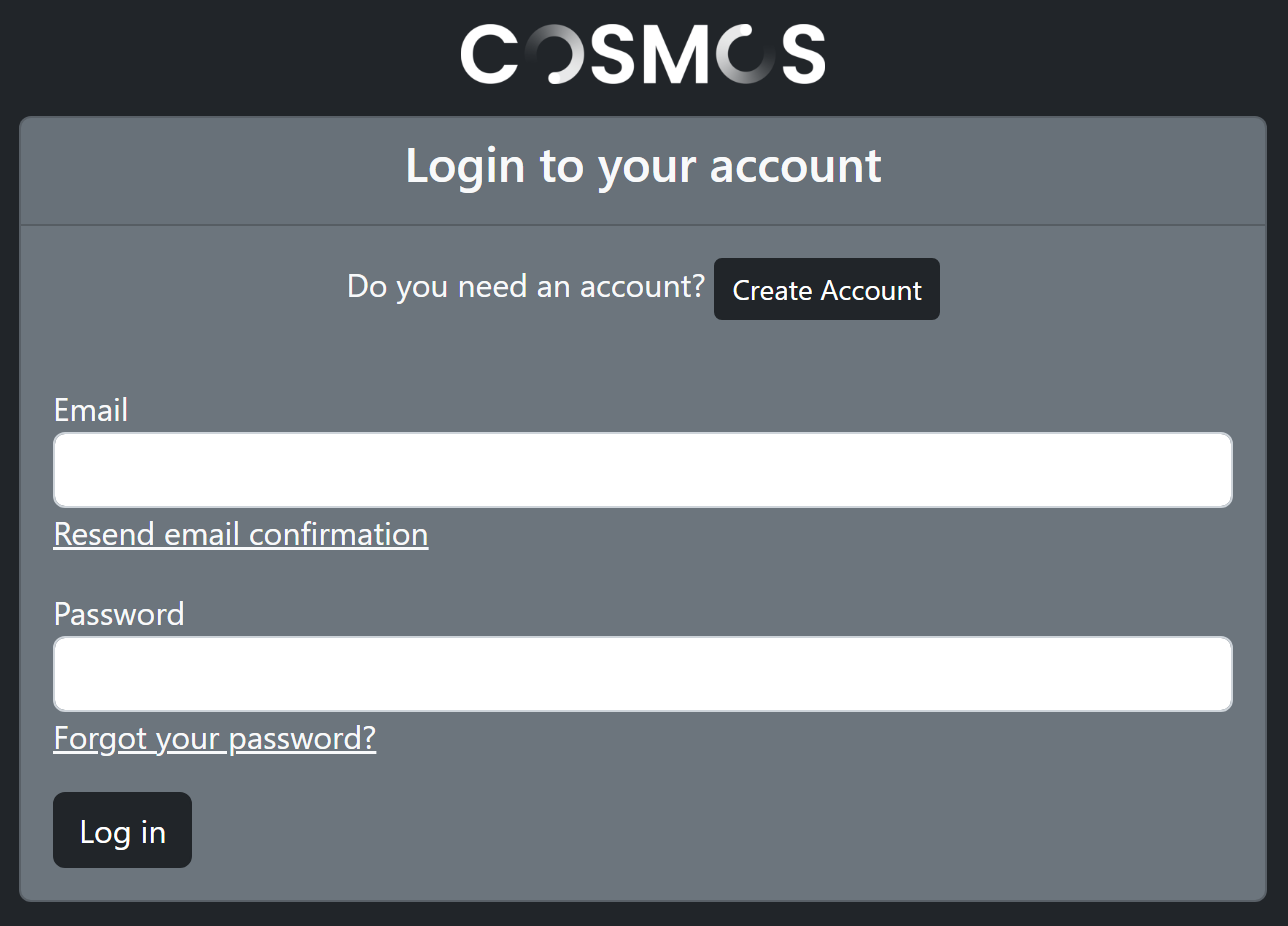Focus the Password input field
Viewport: 1288px width, 926px height.
[x=643, y=674]
